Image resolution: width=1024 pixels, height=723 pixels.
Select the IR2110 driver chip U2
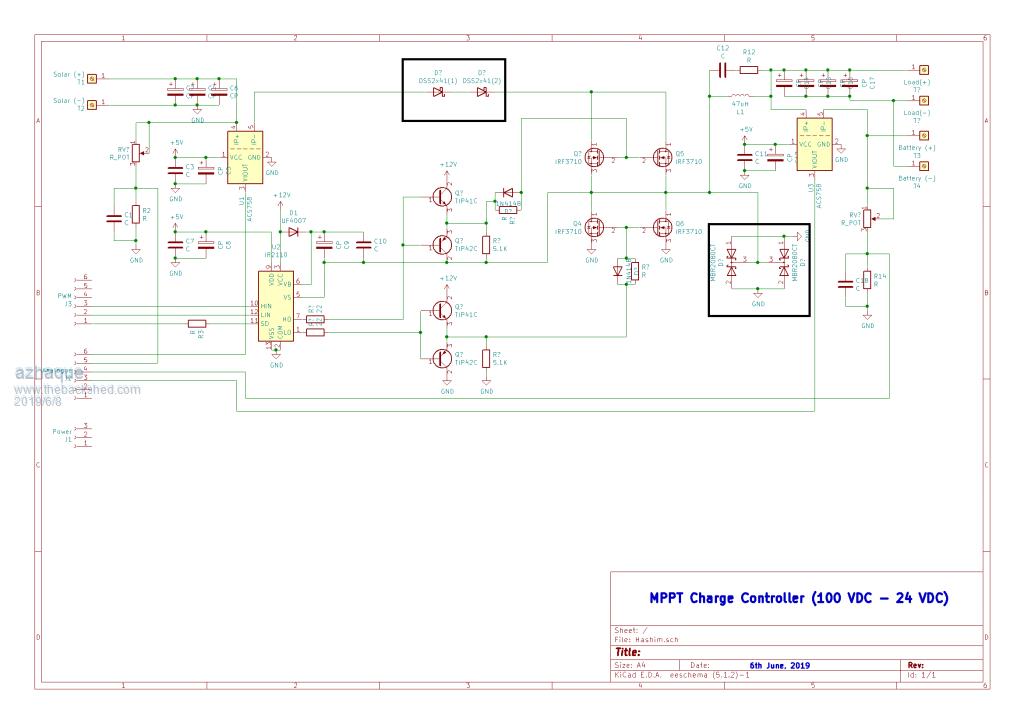click(274, 304)
